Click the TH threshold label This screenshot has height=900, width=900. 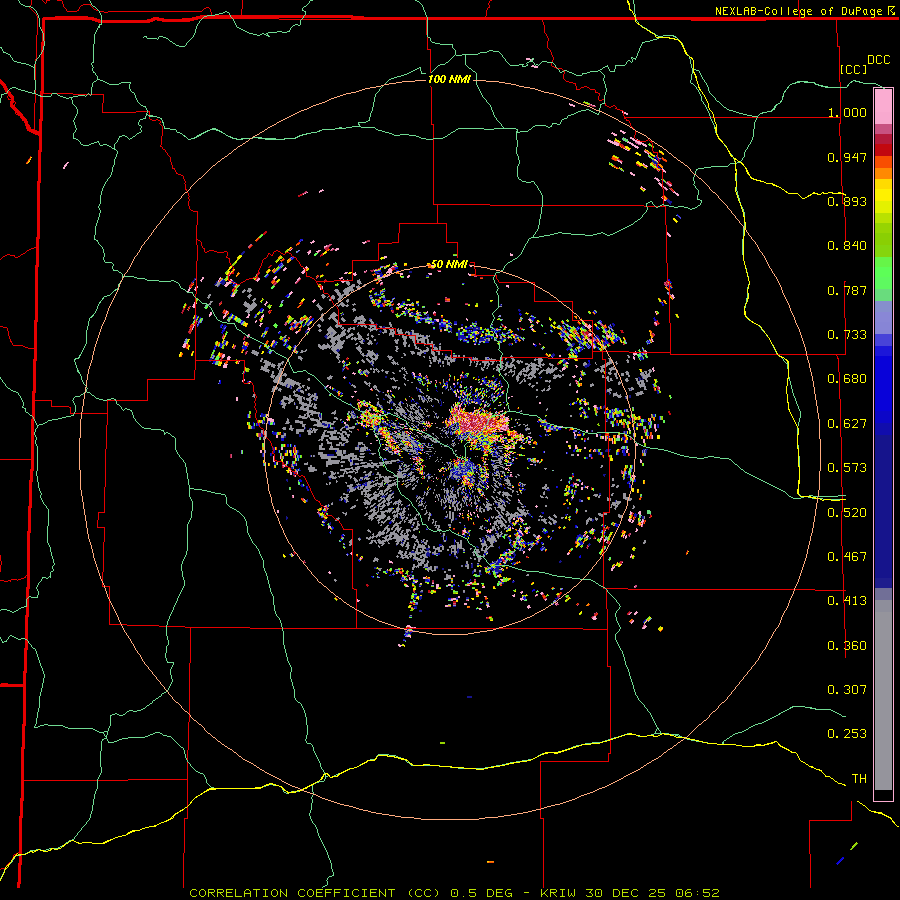tap(859, 779)
